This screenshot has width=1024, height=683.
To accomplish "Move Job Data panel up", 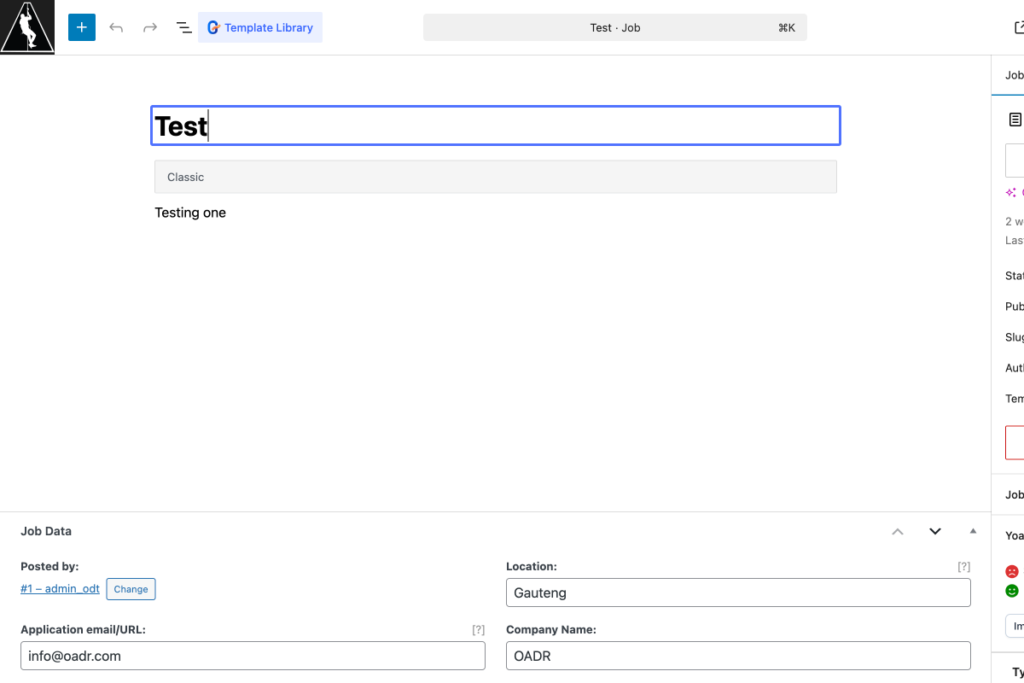I will pyautogui.click(x=898, y=532).
